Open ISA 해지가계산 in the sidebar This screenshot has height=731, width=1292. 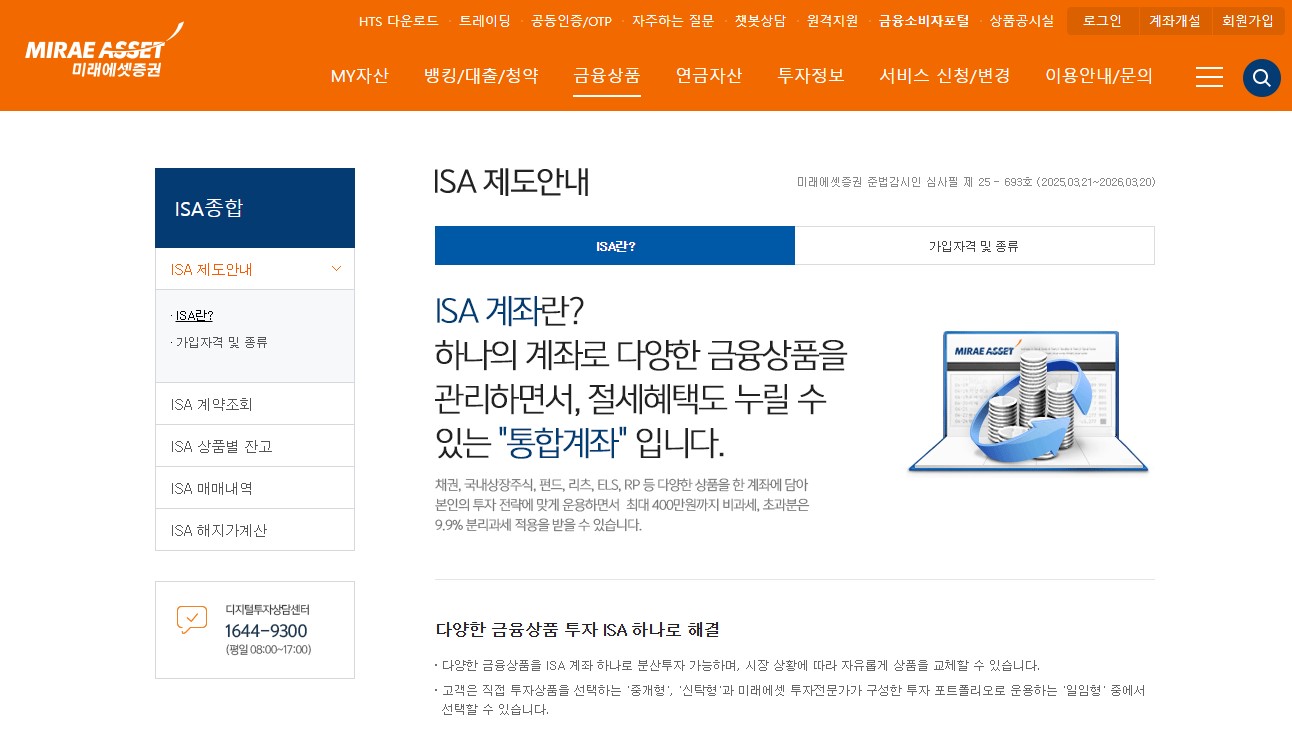[255, 530]
